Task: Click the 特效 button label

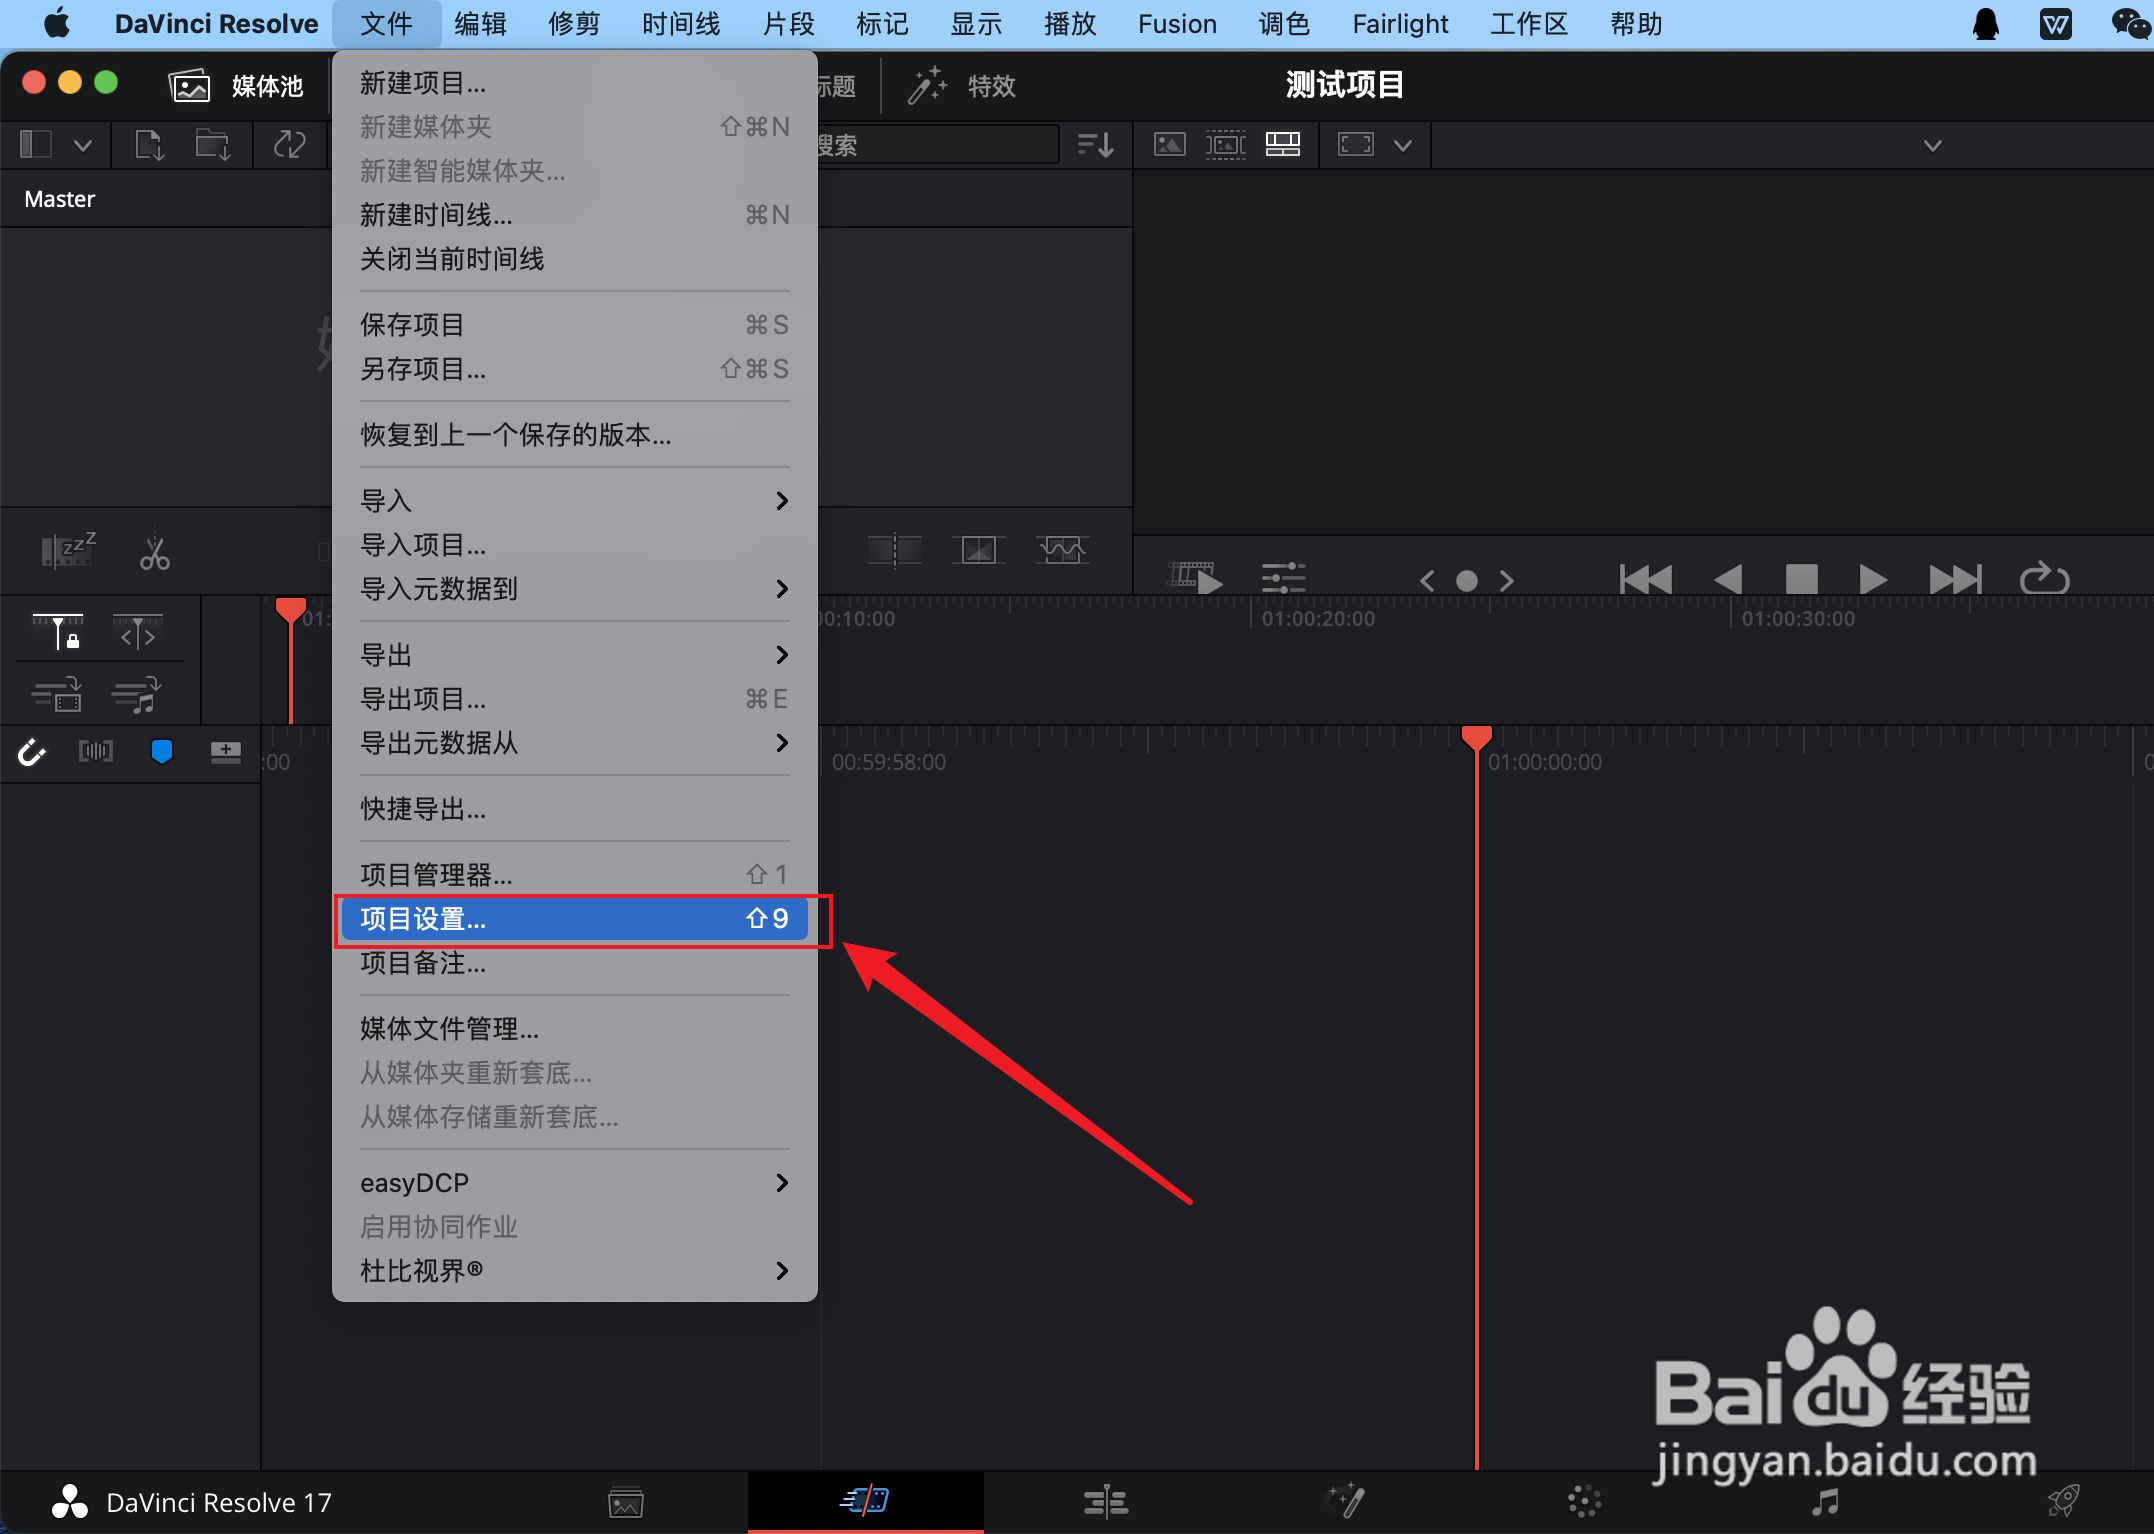Action: (991, 86)
